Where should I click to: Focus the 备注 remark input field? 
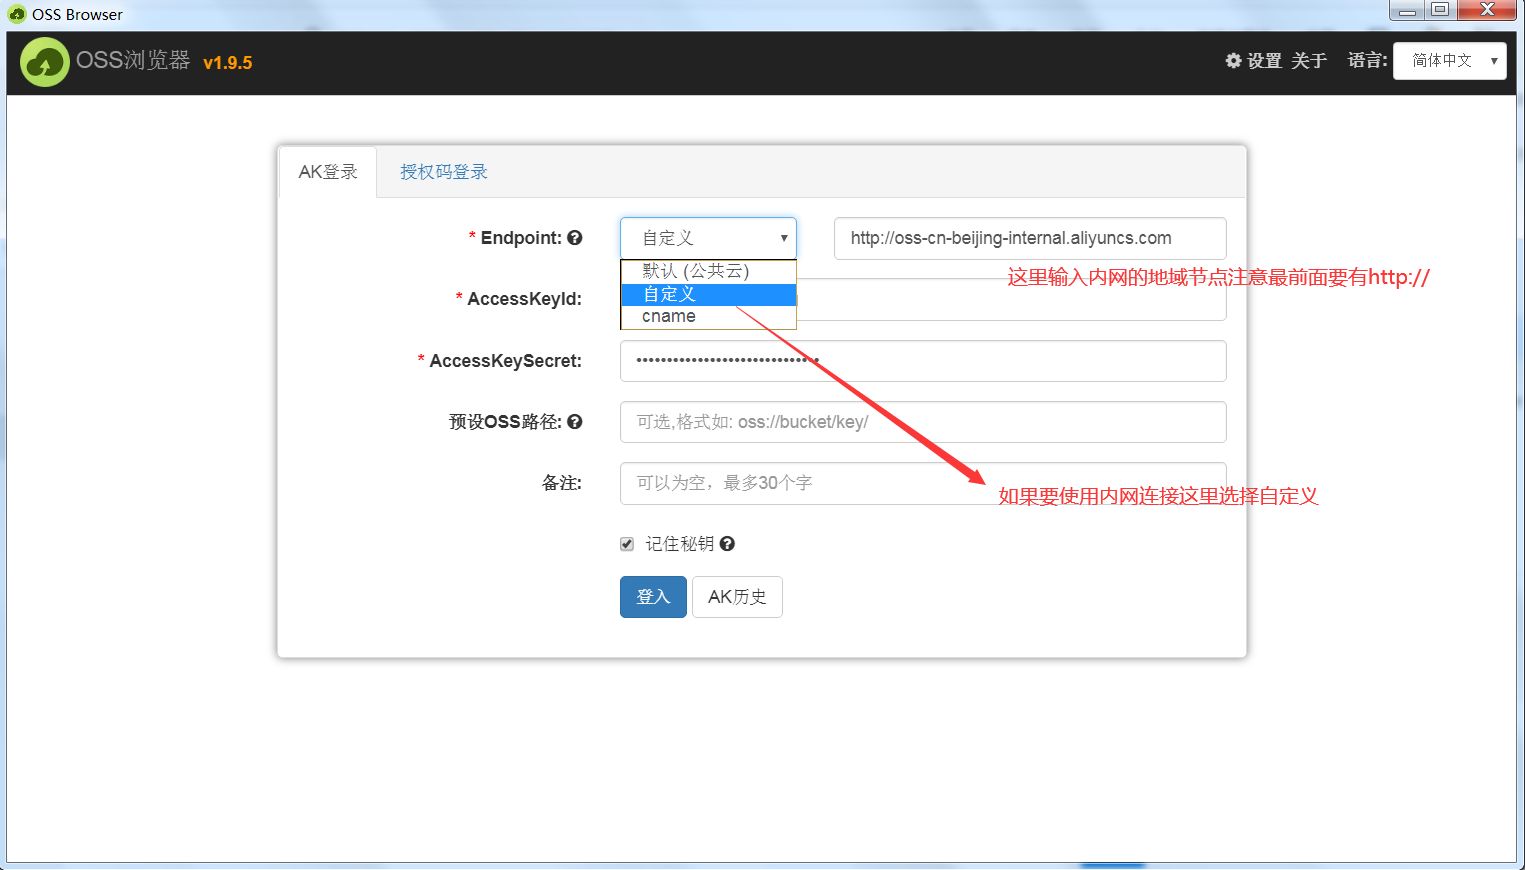pyautogui.click(x=923, y=483)
